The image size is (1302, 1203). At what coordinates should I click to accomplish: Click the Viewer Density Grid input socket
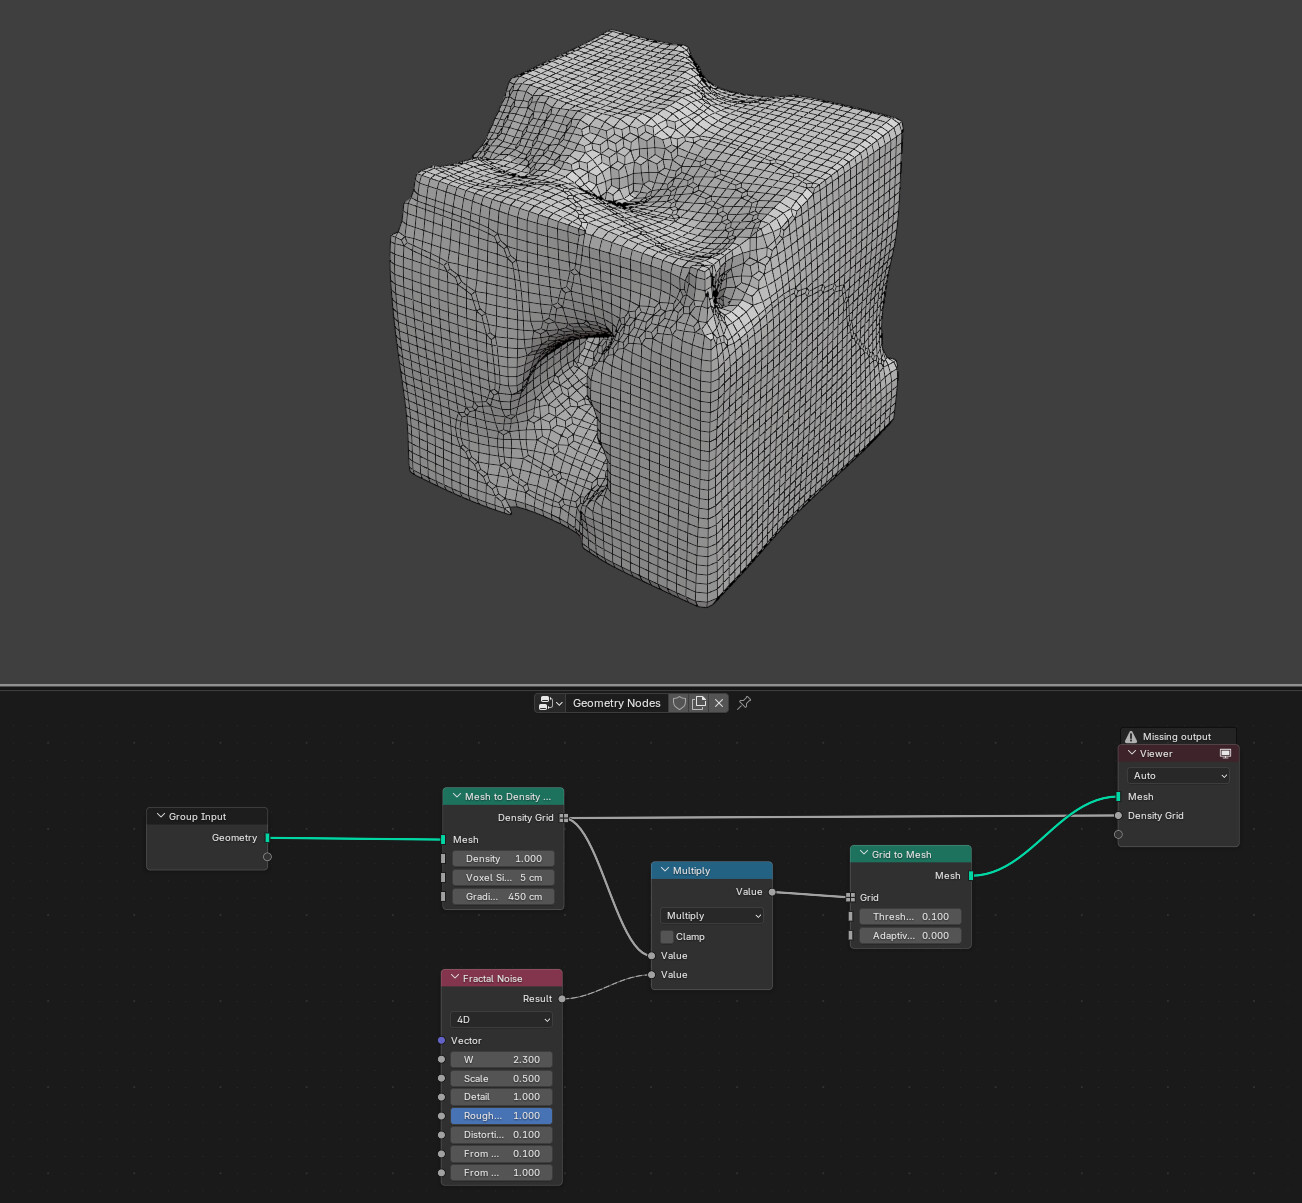click(1118, 816)
